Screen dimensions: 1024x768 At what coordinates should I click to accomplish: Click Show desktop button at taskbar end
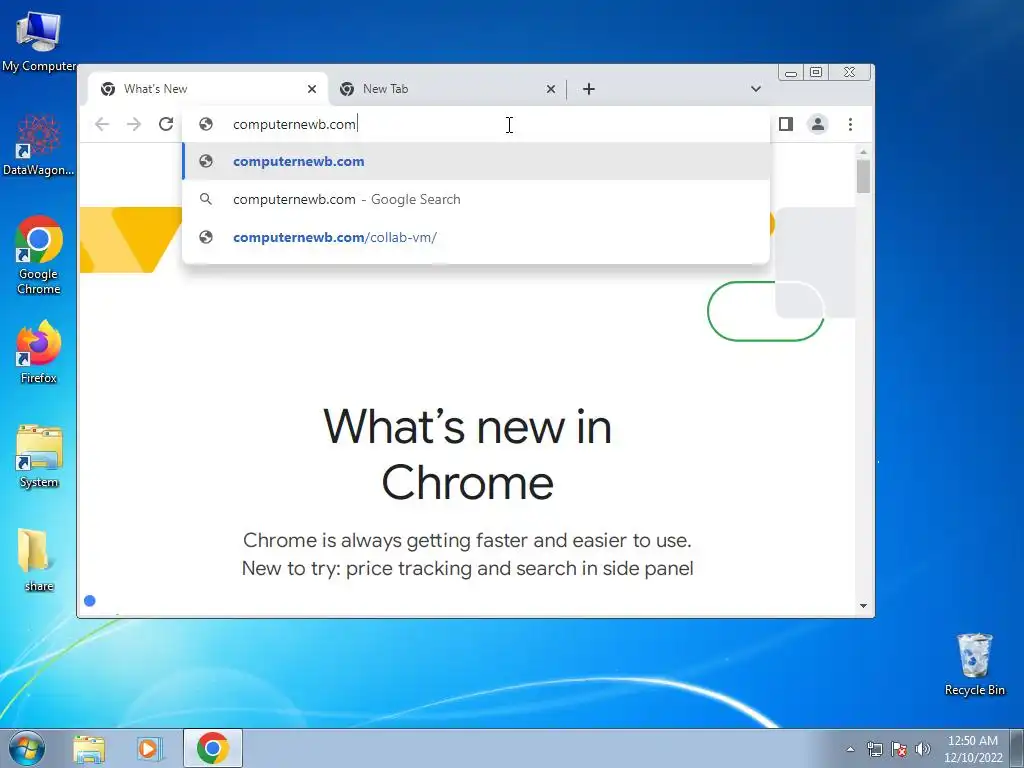[x=1017, y=748]
